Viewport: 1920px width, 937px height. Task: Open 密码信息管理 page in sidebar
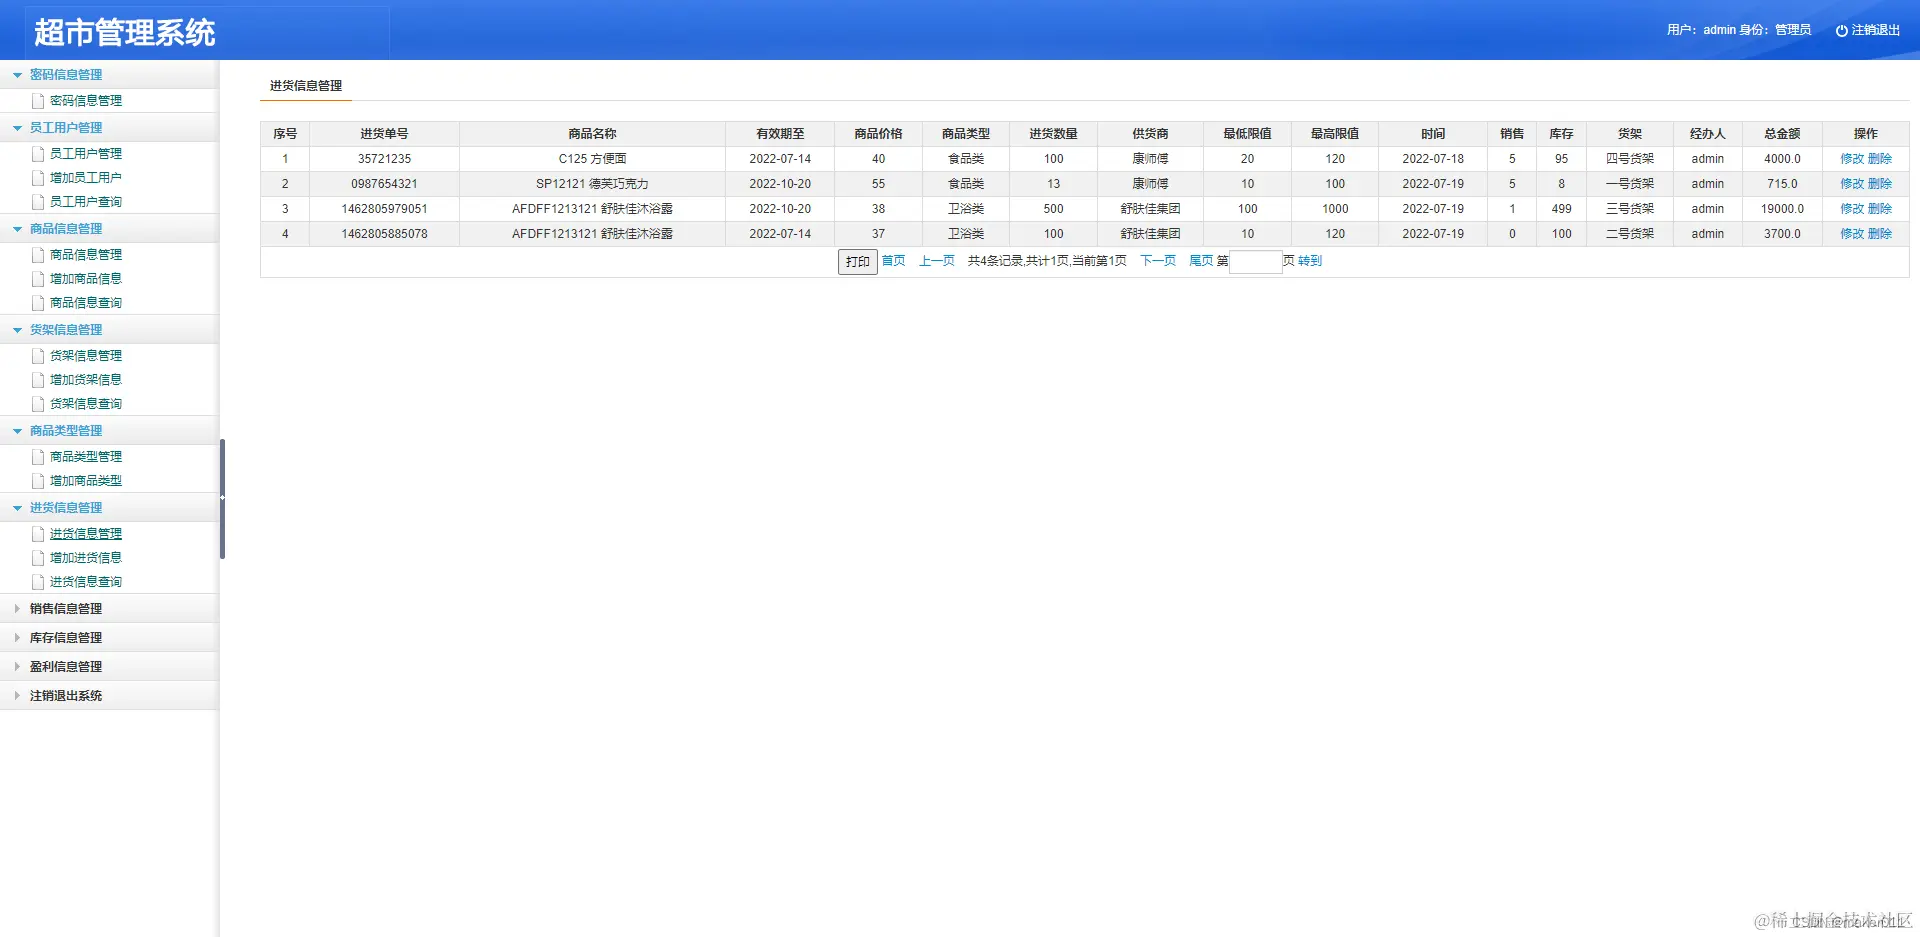(x=86, y=101)
